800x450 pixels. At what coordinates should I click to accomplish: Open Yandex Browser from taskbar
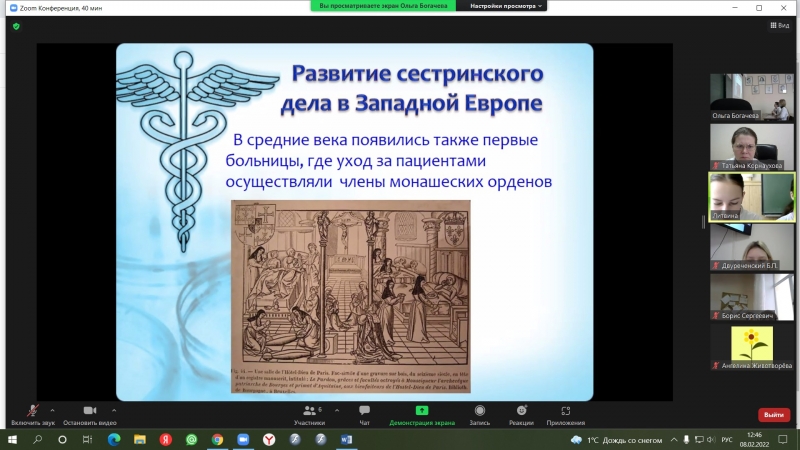(269, 439)
